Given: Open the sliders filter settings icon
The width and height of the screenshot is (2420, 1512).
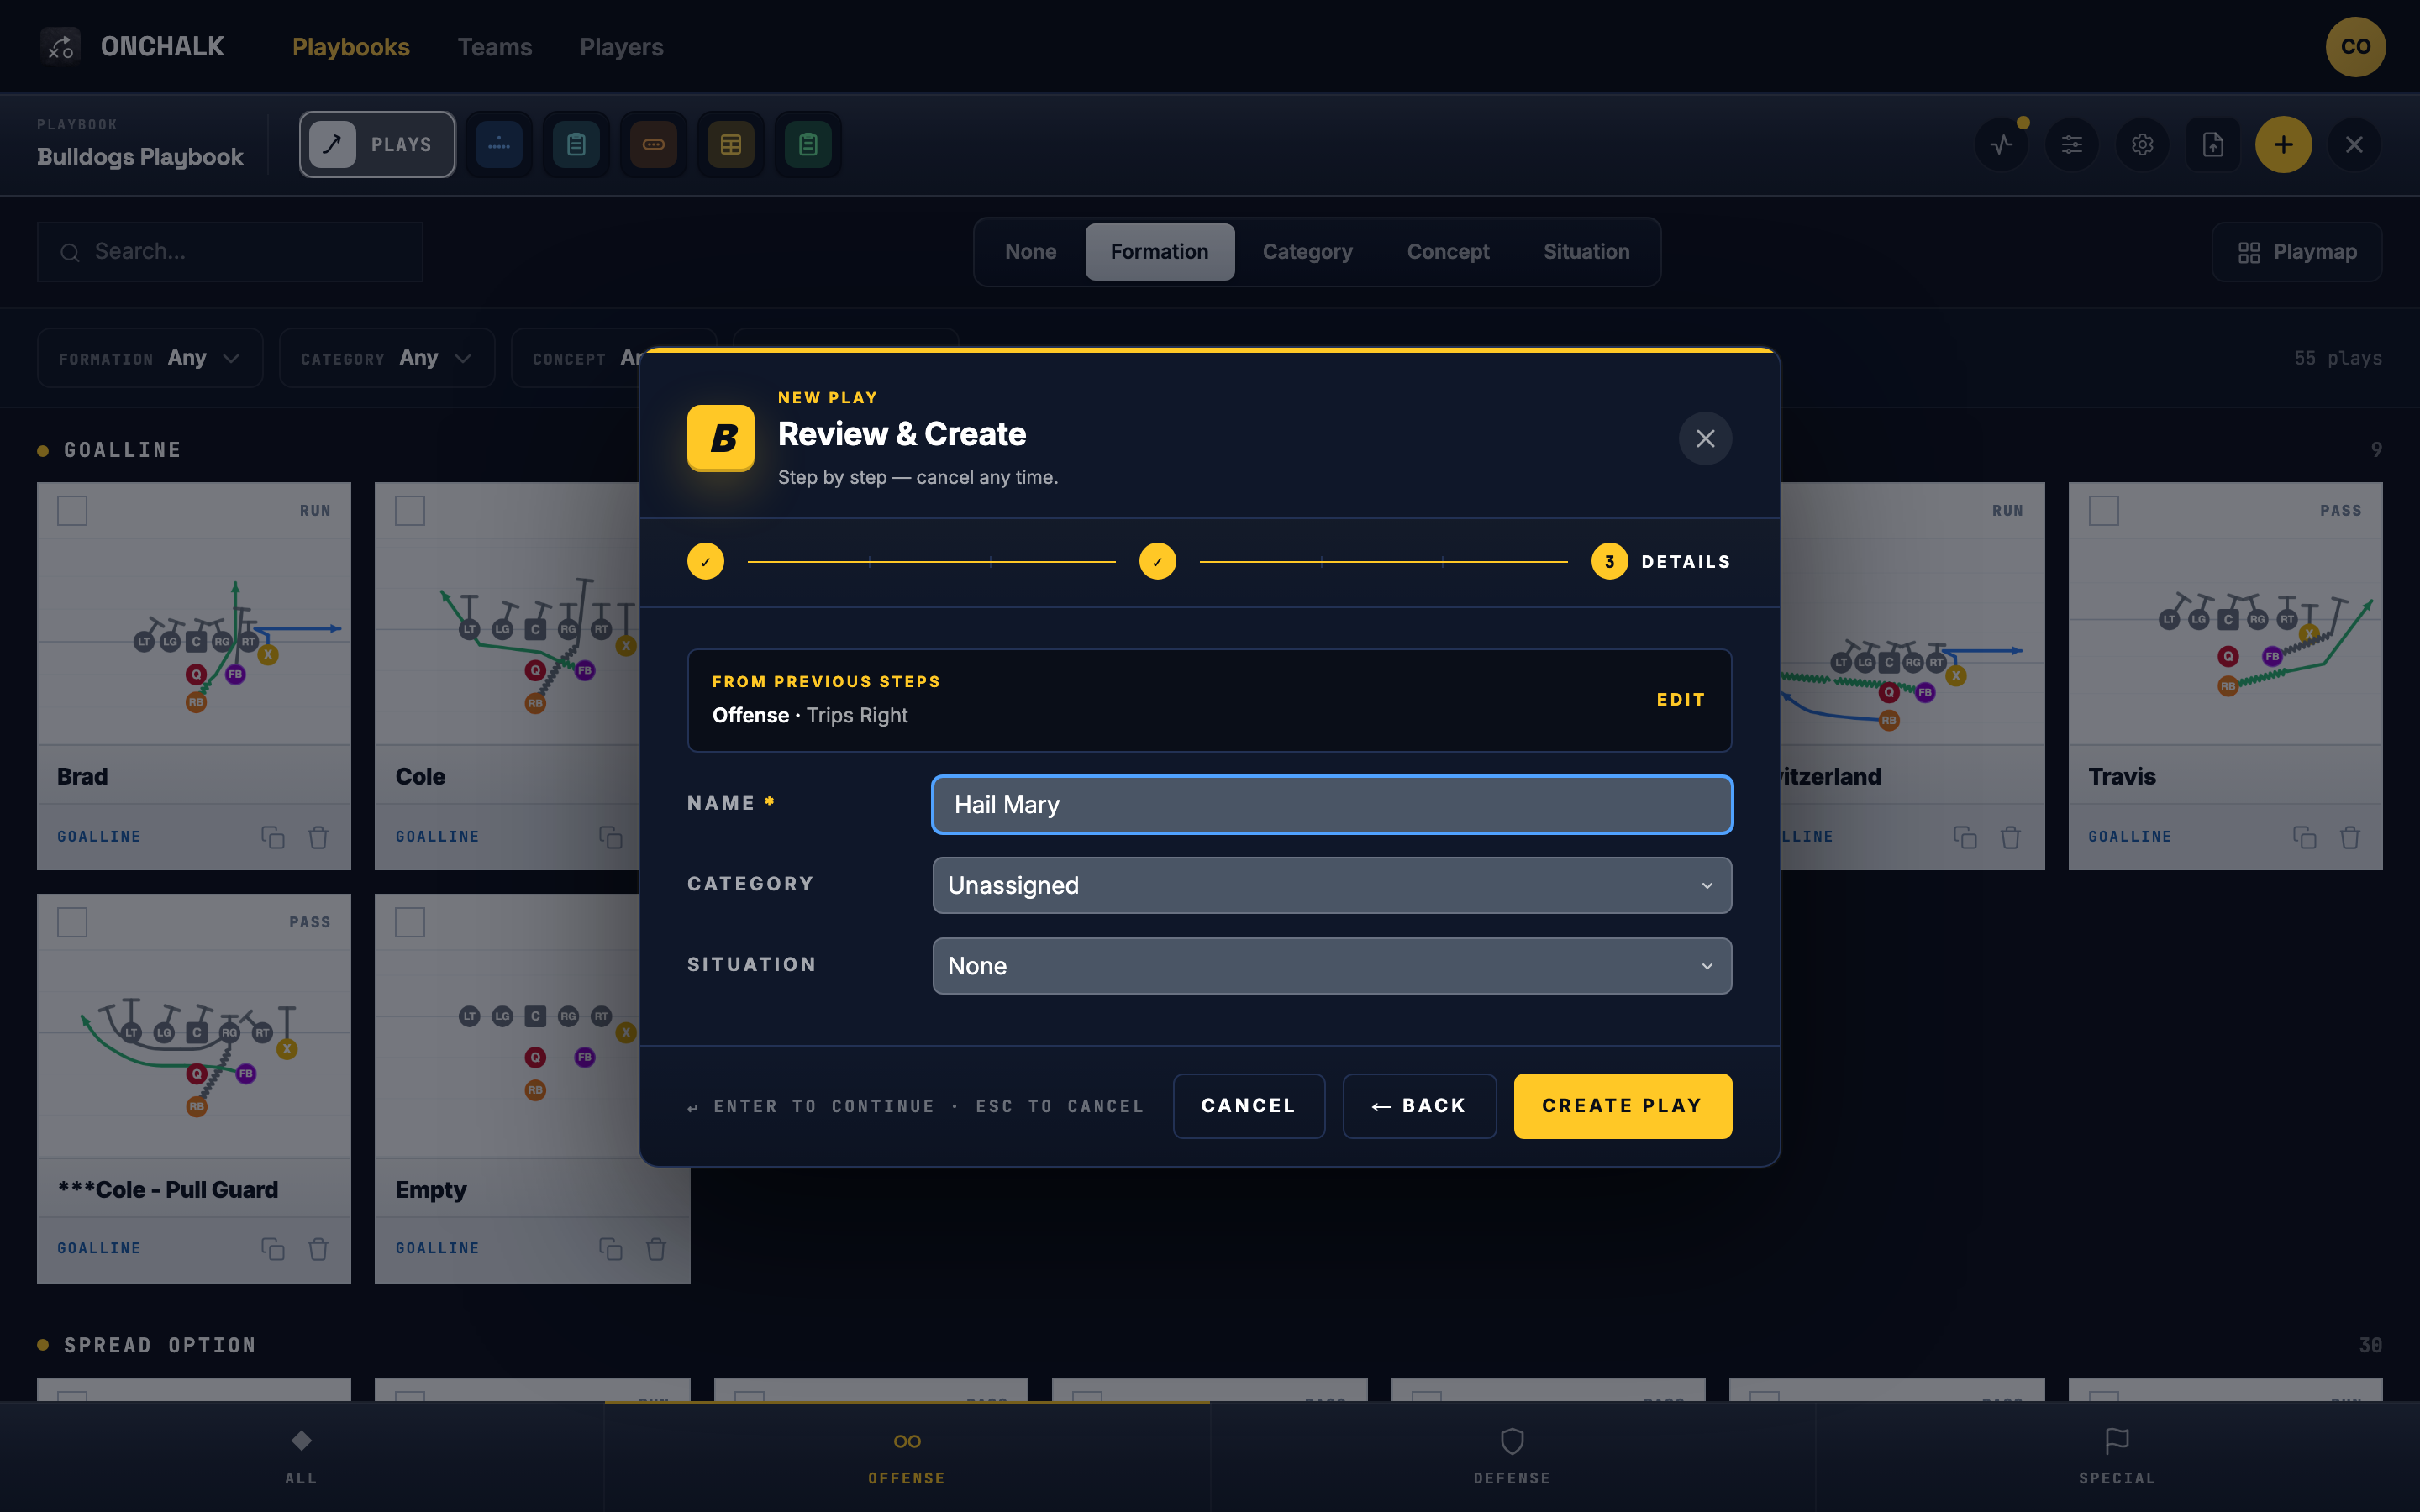Looking at the screenshot, I should (2072, 145).
